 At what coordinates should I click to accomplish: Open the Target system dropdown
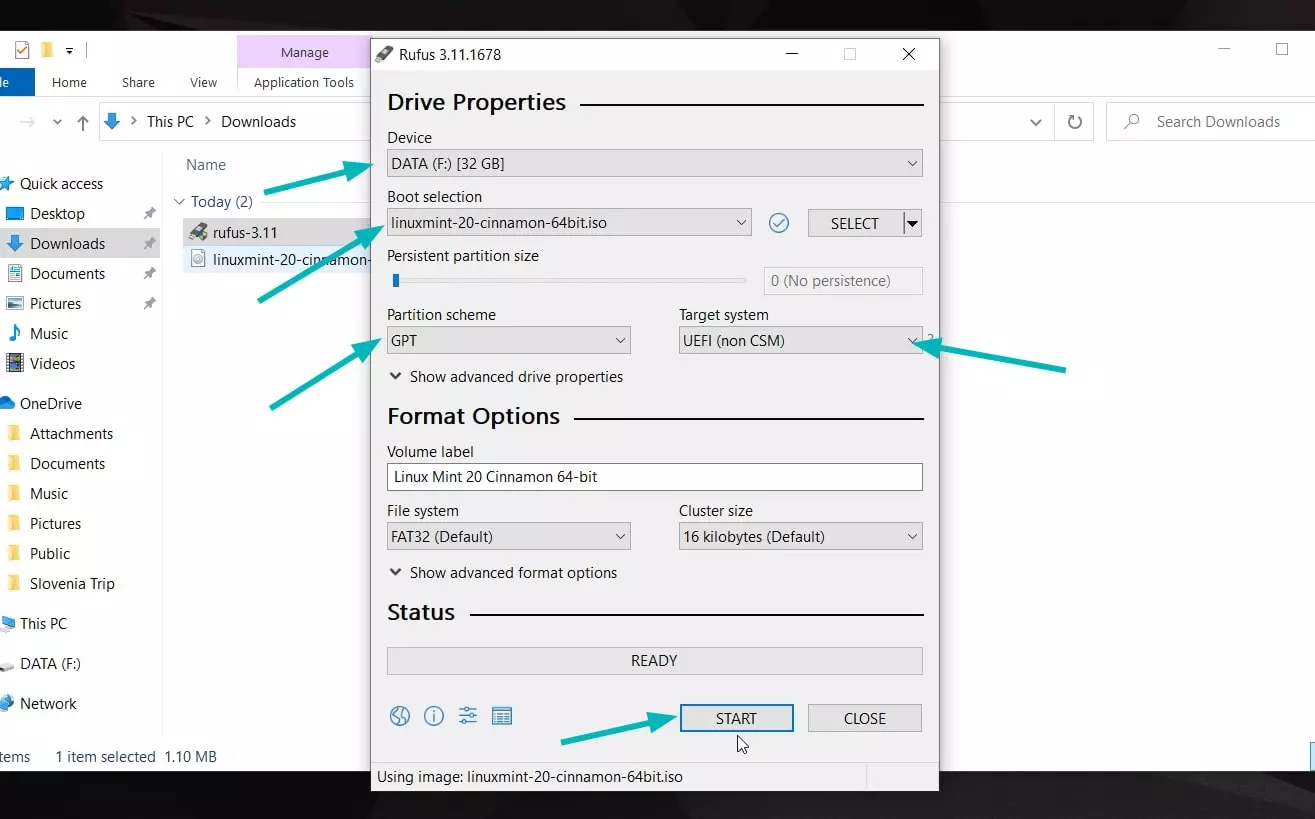pyautogui.click(x=801, y=340)
